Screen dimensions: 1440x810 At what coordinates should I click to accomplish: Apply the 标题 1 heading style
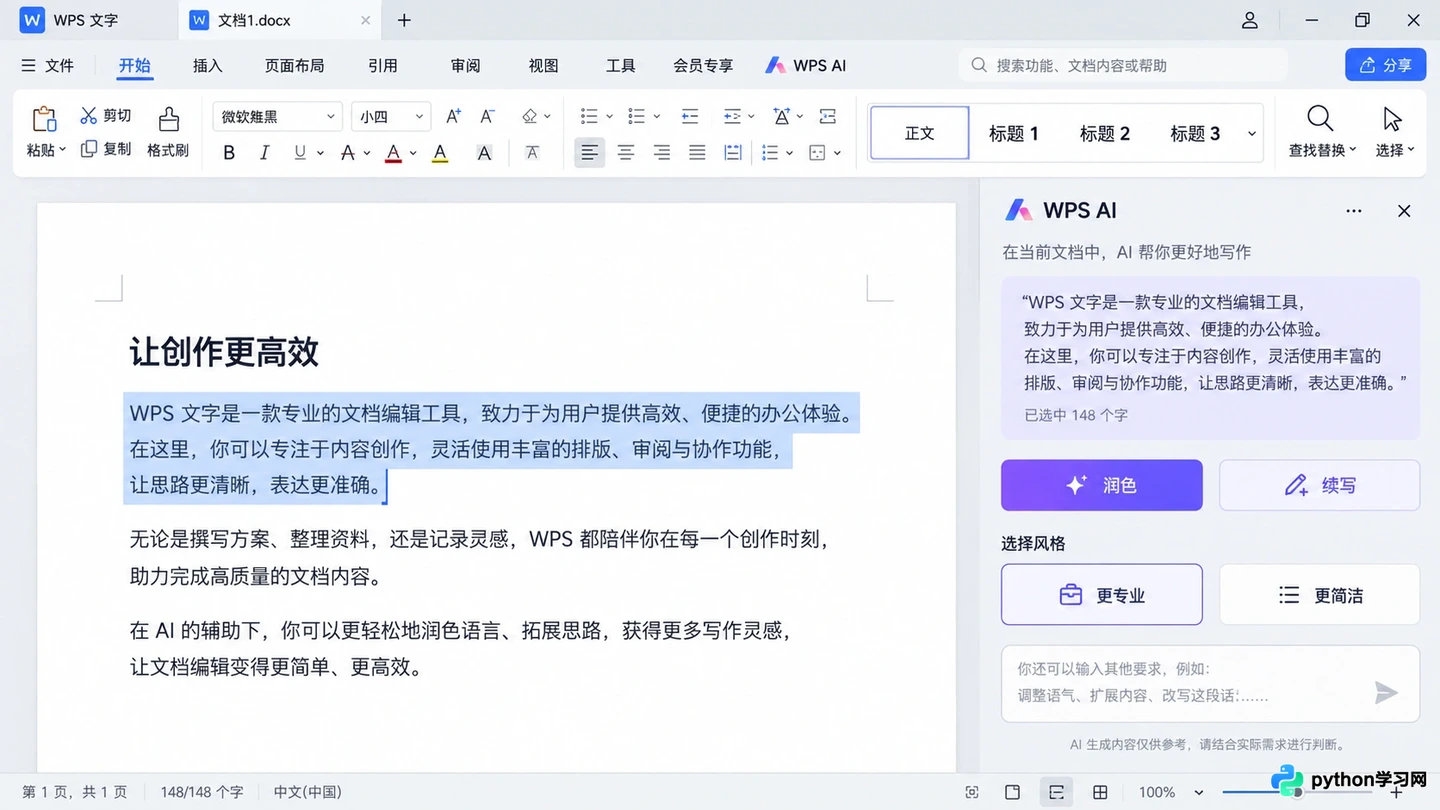point(1014,133)
